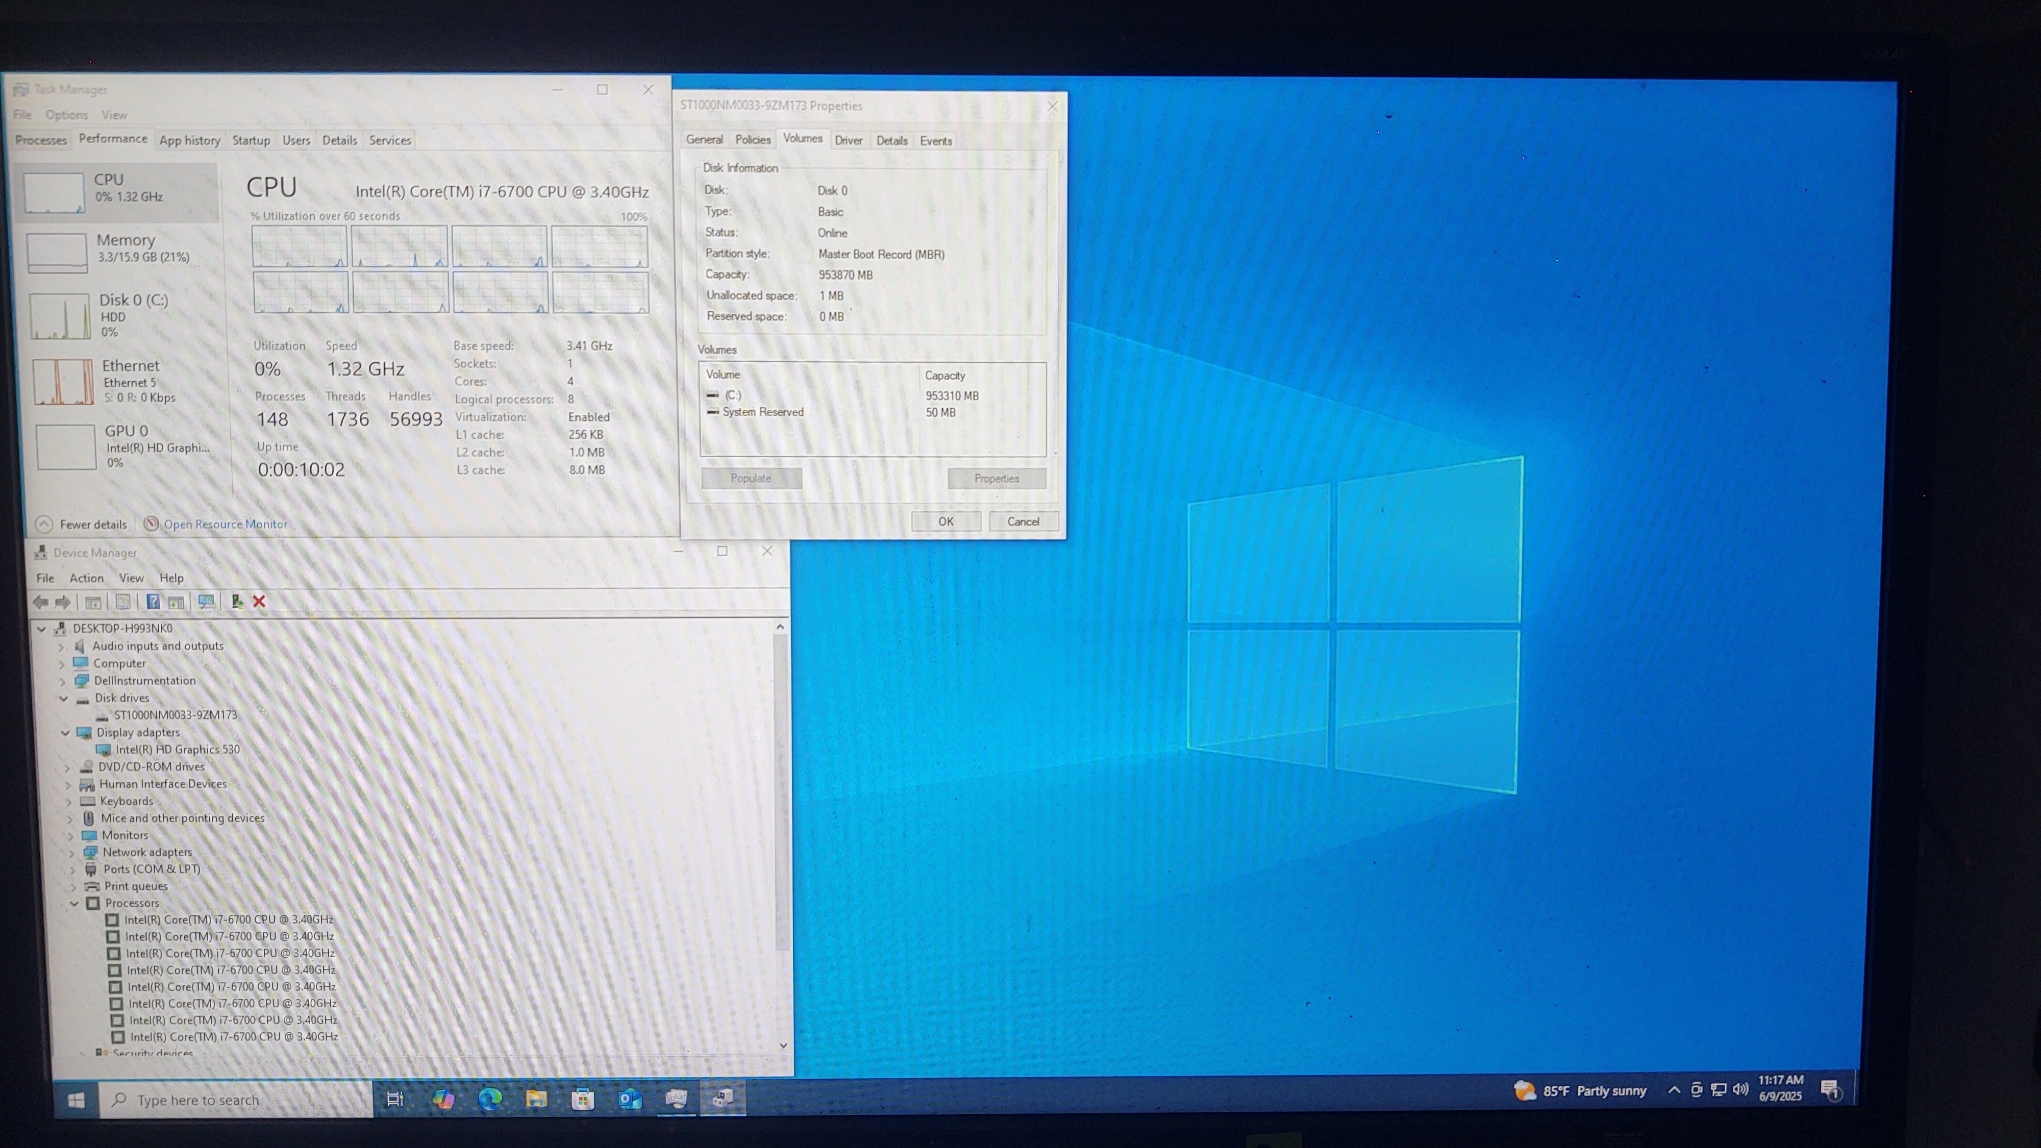
Task: Click the Device Manager vertical scrollbar down arrow
Action: coord(782,1046)
